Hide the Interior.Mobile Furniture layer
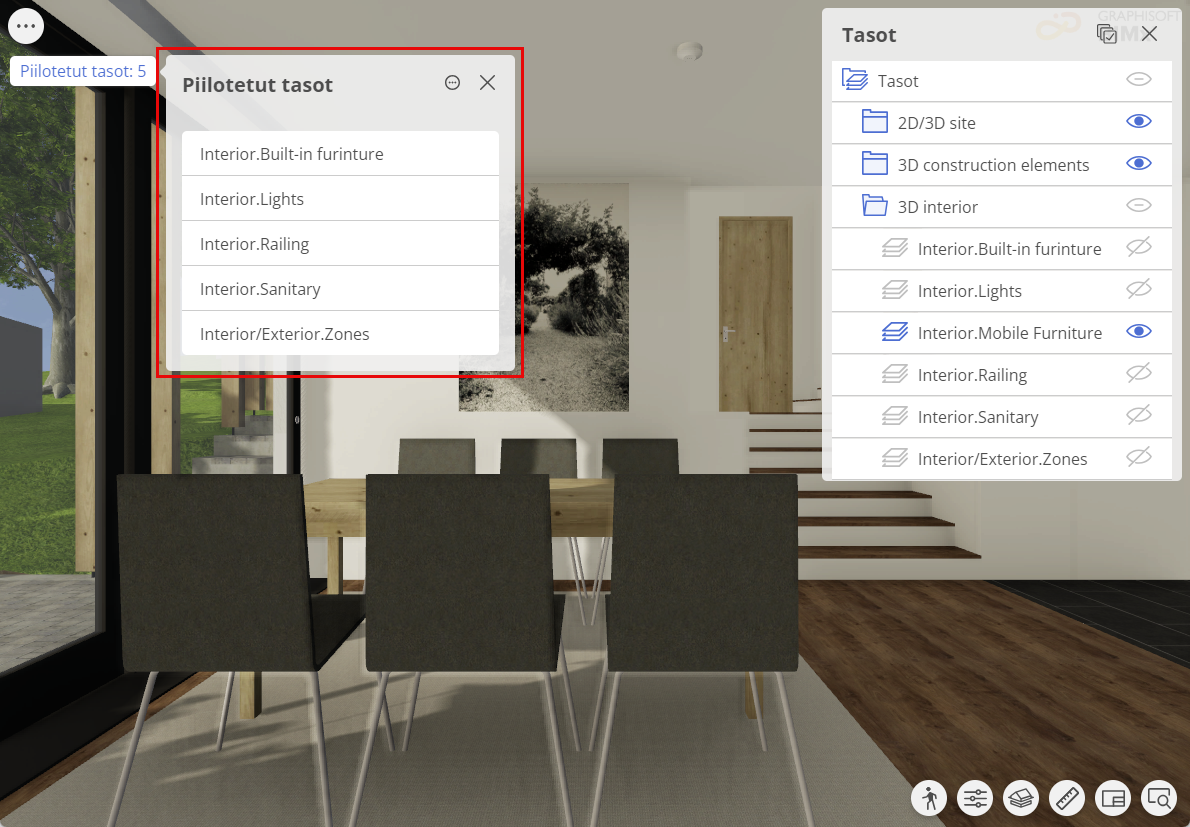The image size is (1190, 827). pyautogui.click(x=1138, y=332)
